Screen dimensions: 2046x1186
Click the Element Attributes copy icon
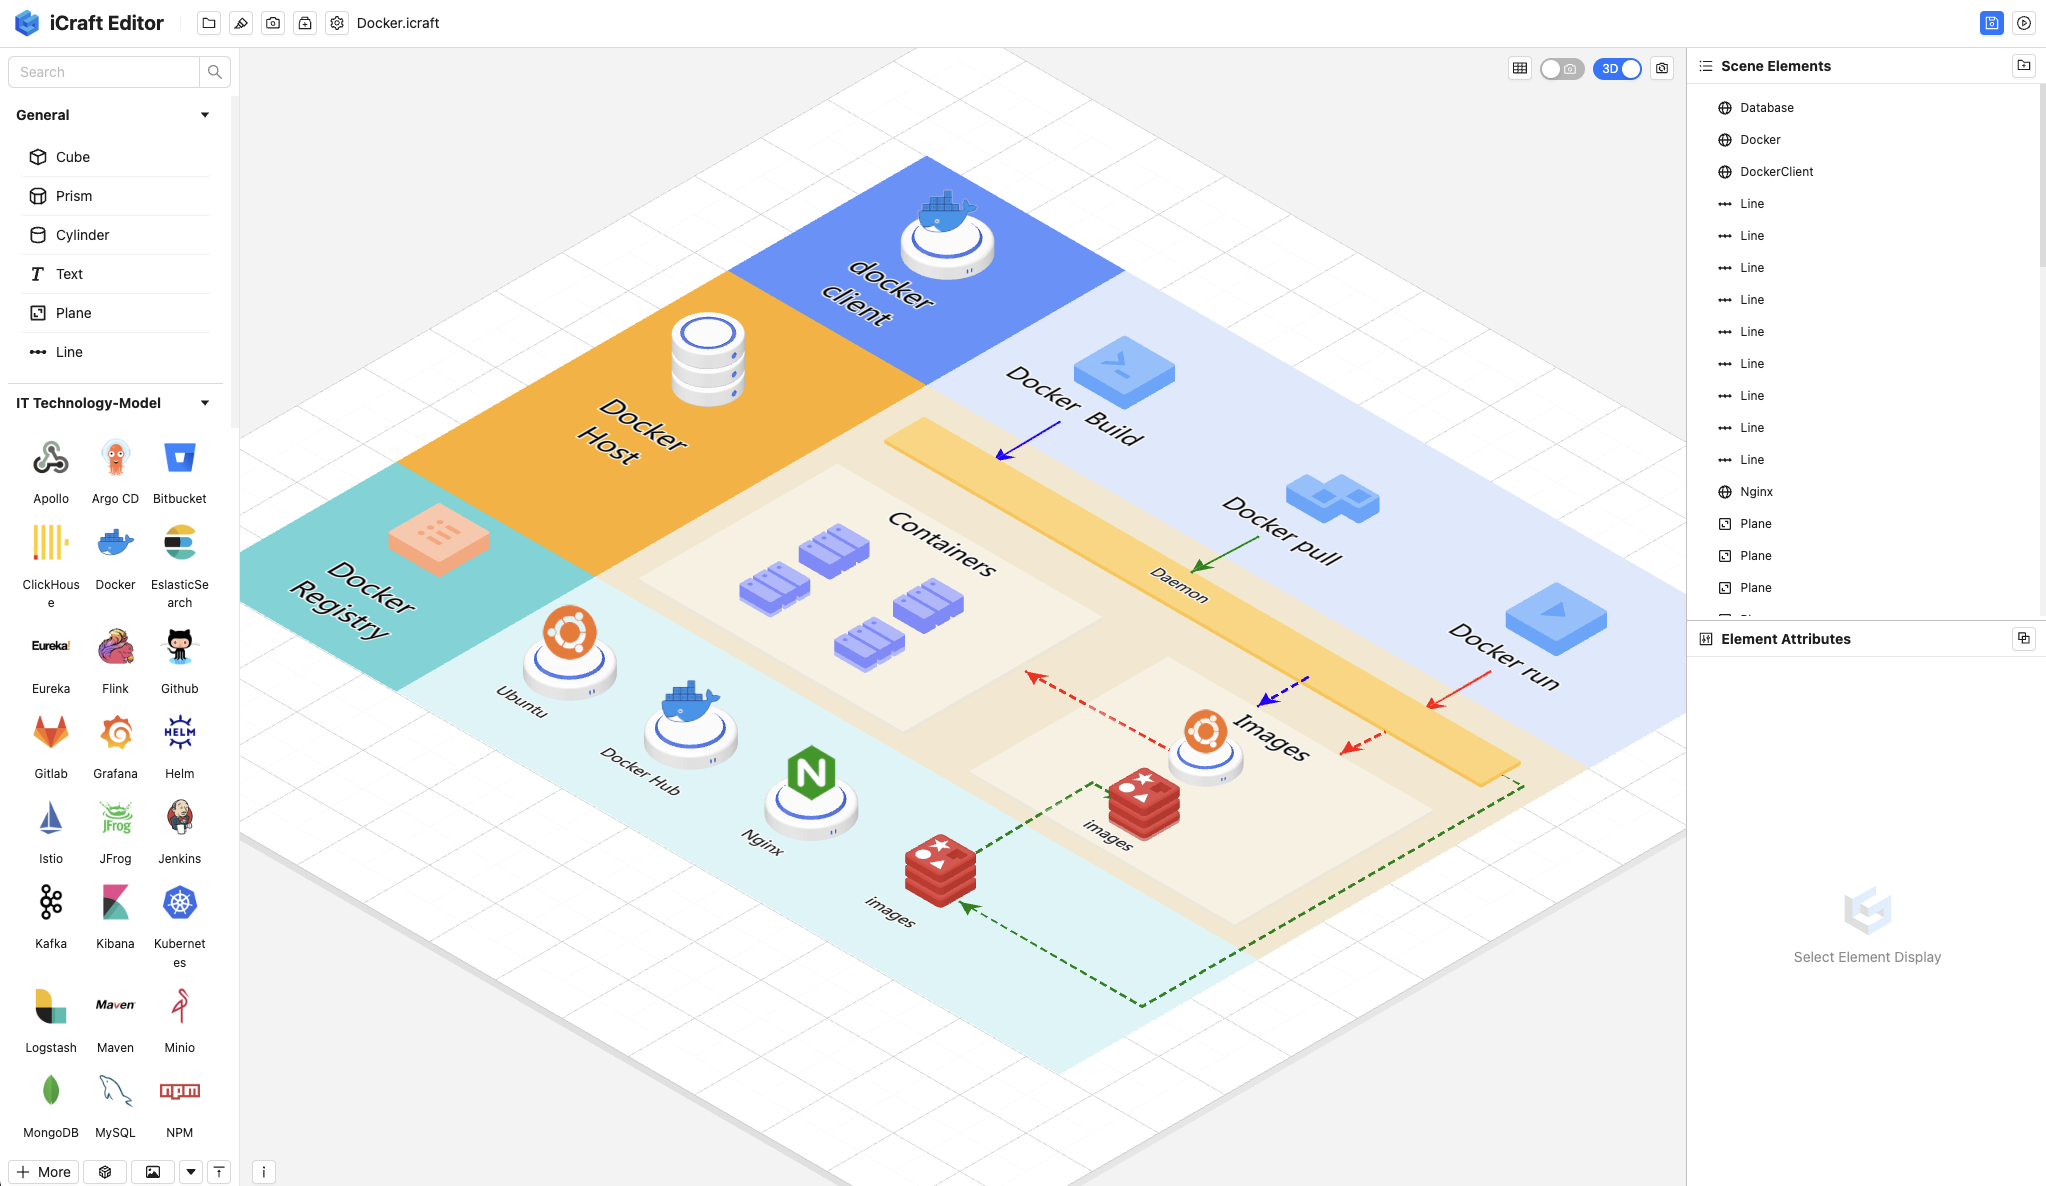click(x=2024, y=638)
